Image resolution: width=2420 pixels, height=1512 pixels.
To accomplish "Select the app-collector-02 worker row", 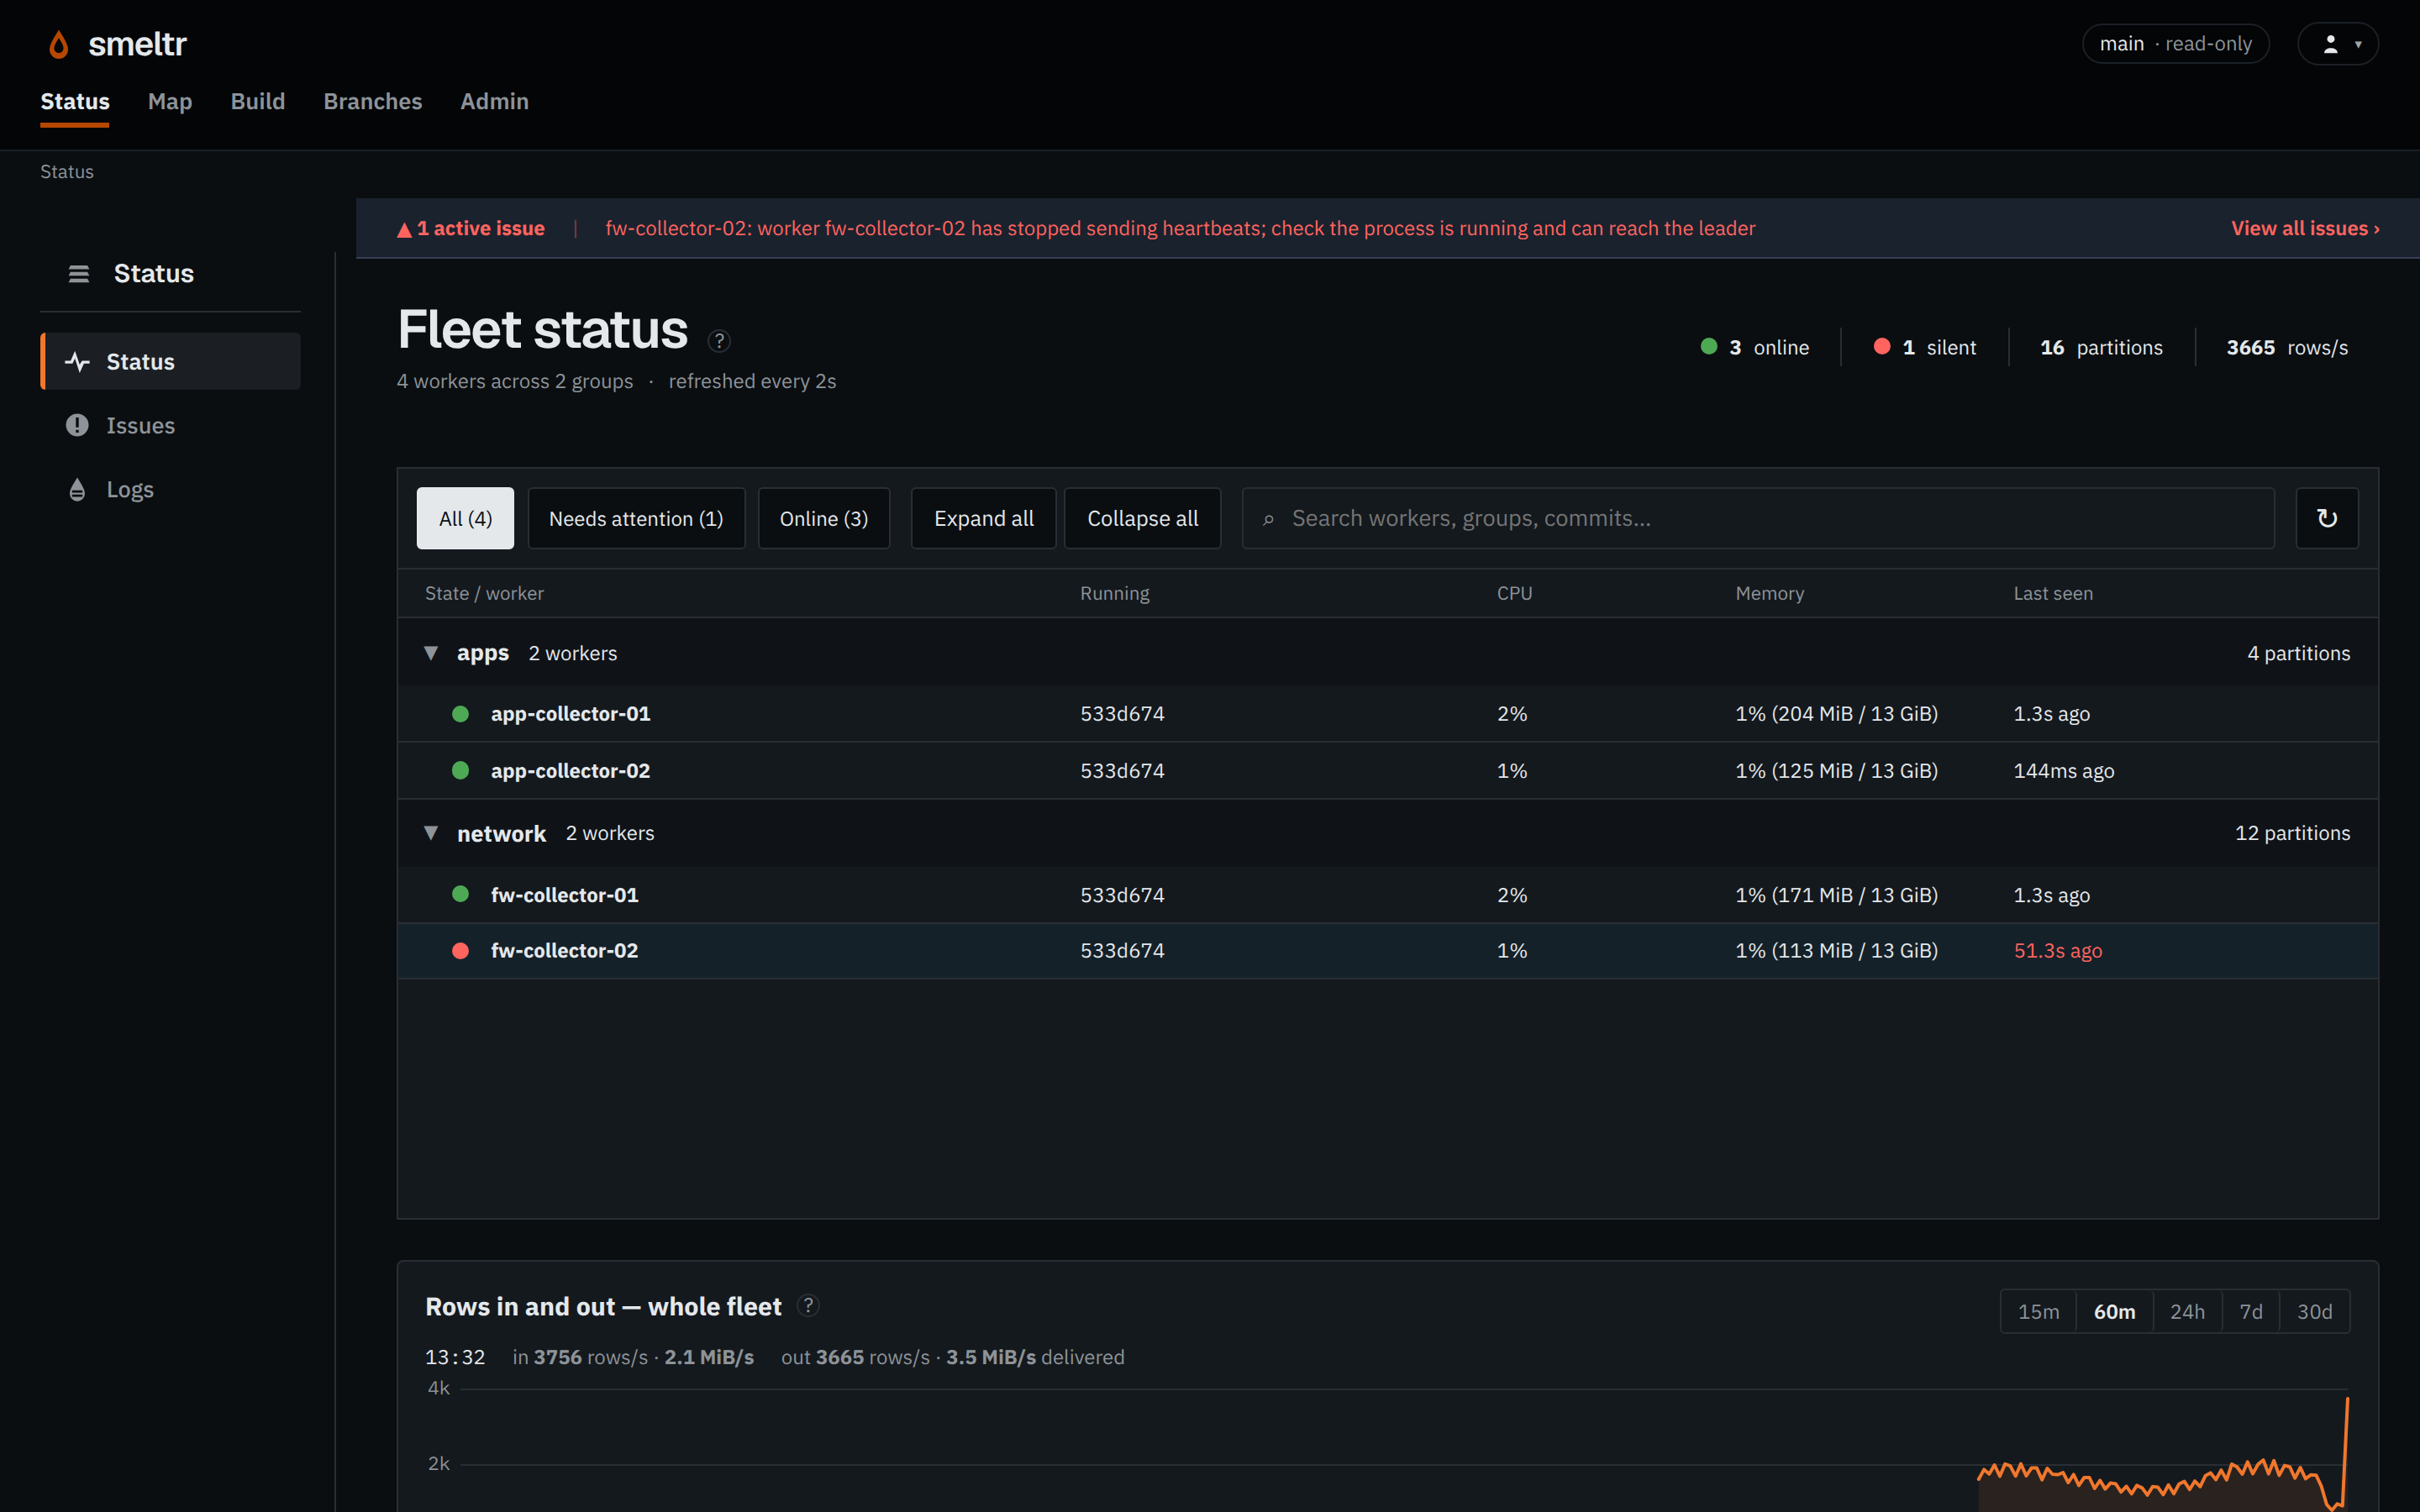I will (1388, 770).
